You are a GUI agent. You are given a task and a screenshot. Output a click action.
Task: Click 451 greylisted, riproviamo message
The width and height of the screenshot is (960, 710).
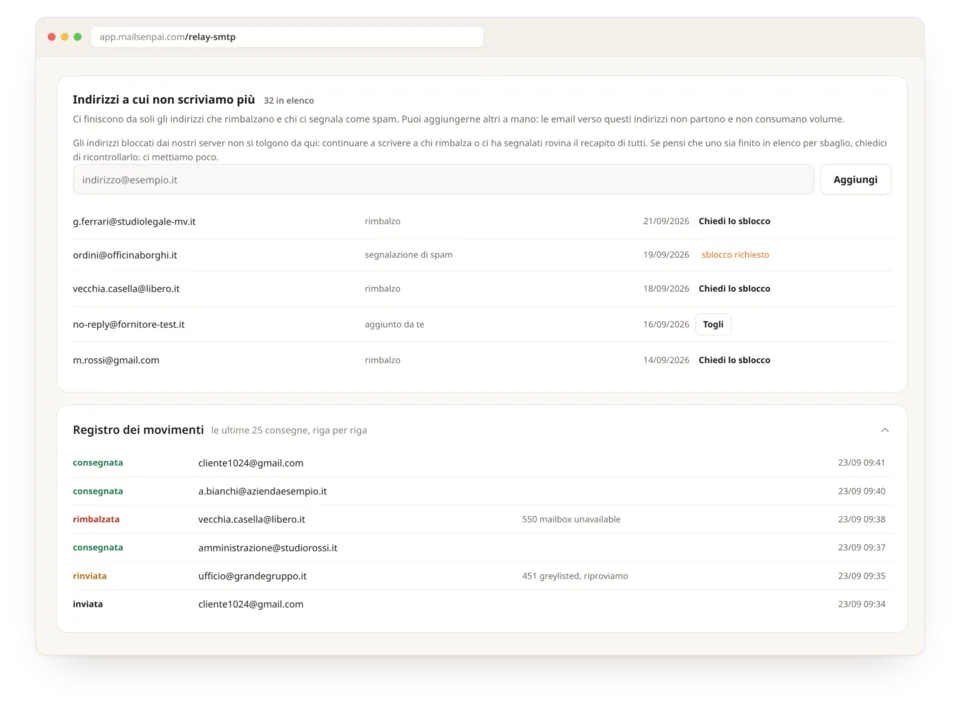coord(575,576)
